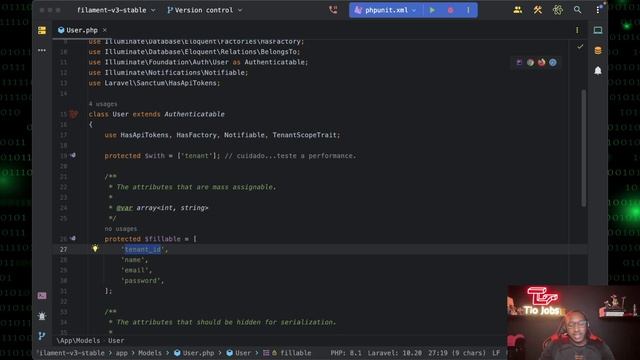This screenshot has width=640, height=360.
Task: Open file in Firefox browser icon
Action: click(x=541, y=62)
